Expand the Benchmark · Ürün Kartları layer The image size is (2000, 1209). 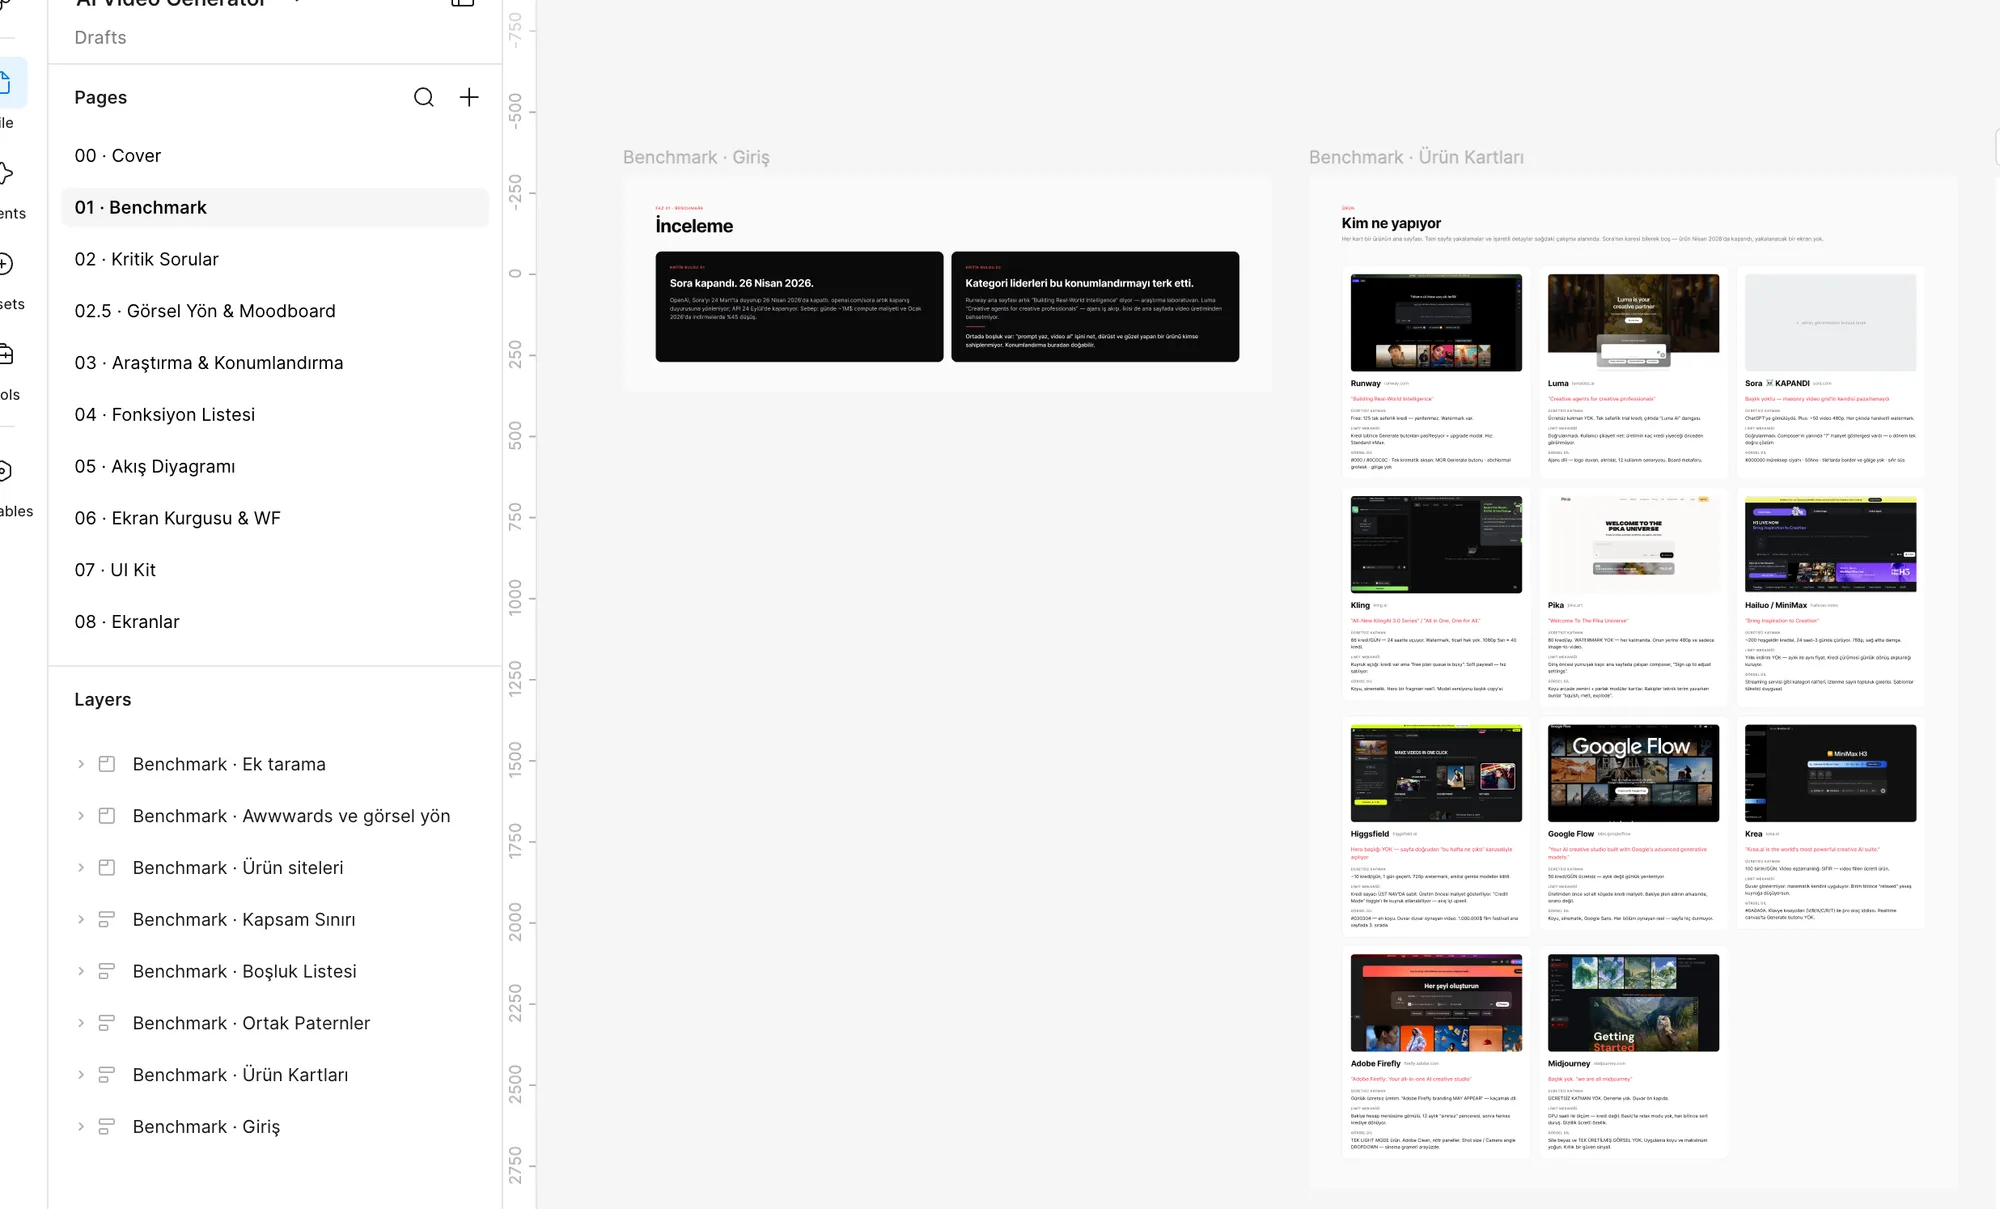tap(81, 1075)
